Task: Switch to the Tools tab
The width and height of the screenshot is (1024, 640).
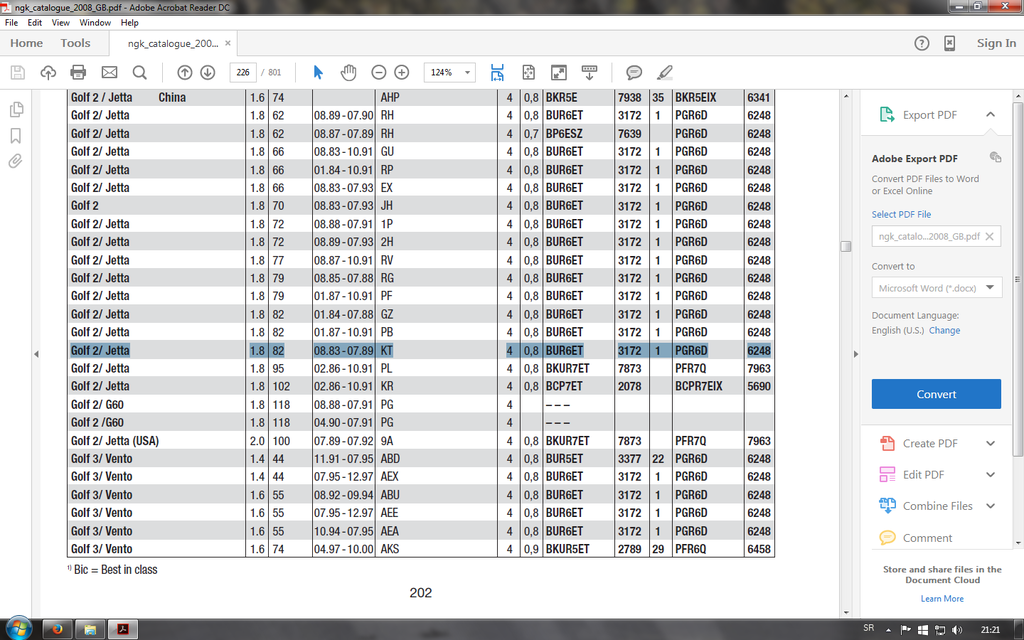Action: point(75,43)
